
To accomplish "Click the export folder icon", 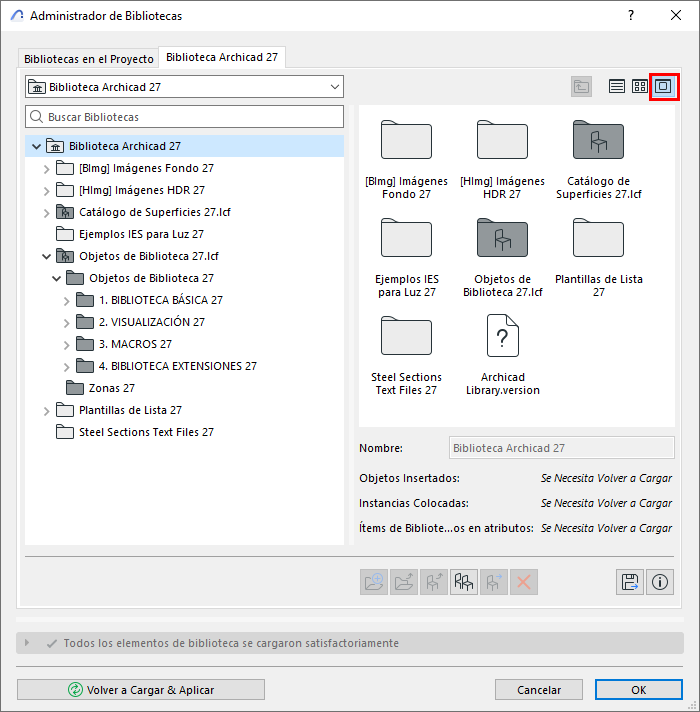I will (x=404, y=582).
